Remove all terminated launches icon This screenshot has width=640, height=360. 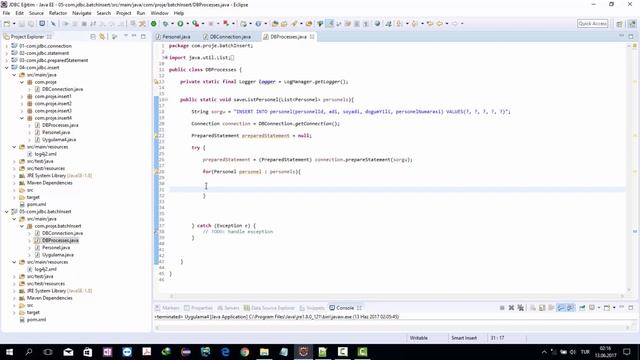coord(520,308)
